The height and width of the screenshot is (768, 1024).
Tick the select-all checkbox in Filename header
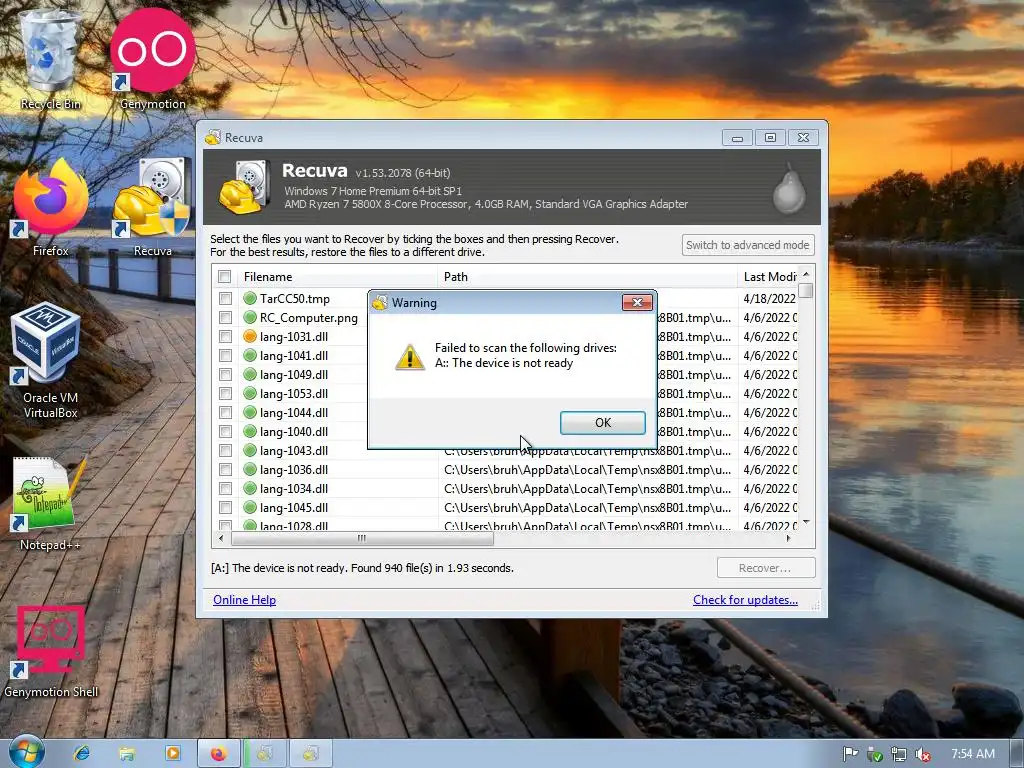tap(225, 277)
